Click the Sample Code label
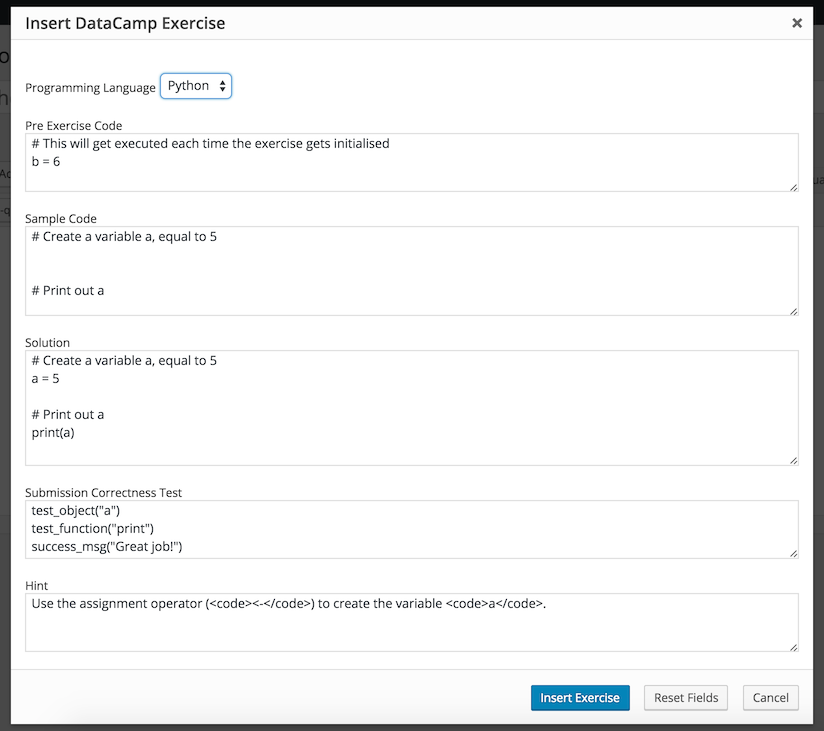This screenshot has height=731, width=824. [60, 219]
